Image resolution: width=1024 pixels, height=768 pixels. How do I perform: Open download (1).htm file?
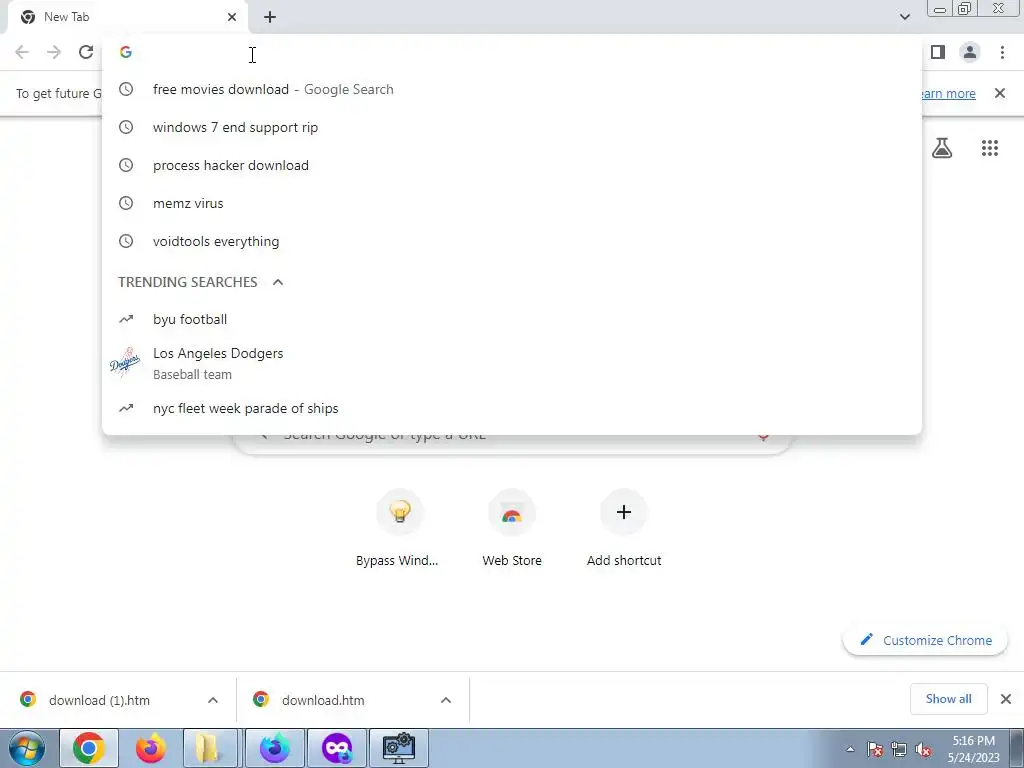[98, 700]
